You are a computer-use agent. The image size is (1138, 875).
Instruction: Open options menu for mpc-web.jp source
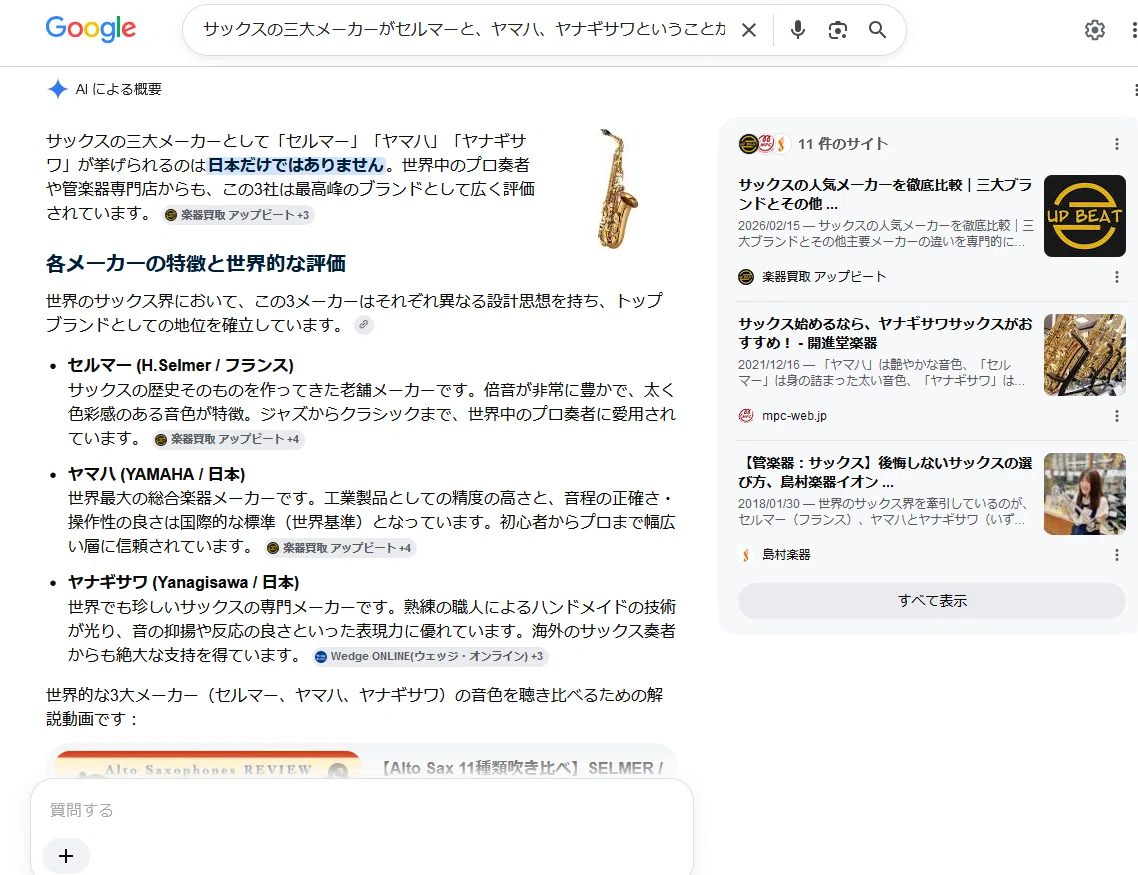(x=1116, y=416)
